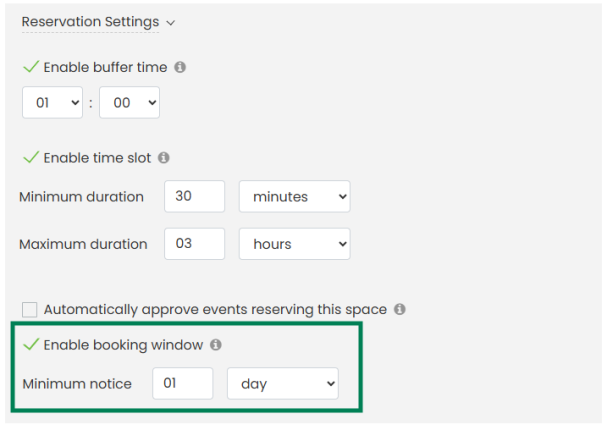Toggle the Enable booking window checkmark
Viewport: 607px width, 430px height.
pos(30,345)
